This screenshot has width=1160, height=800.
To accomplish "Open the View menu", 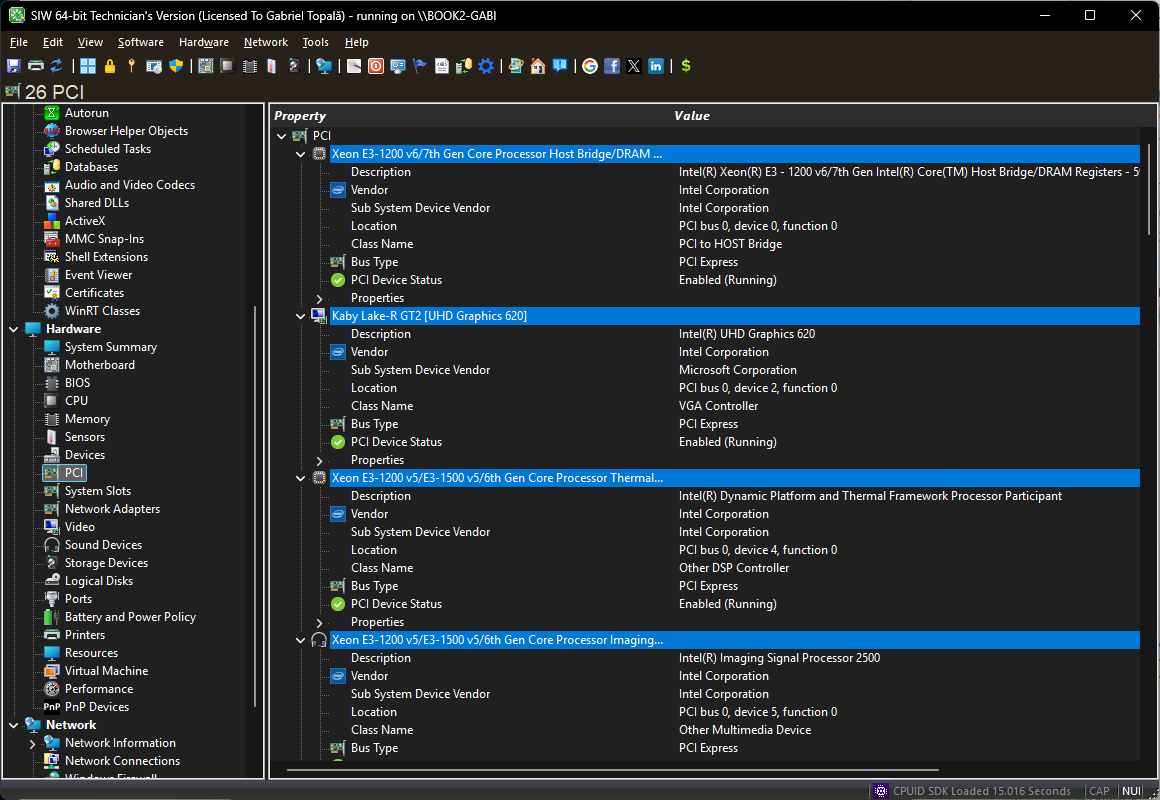I will pos(90,42).
